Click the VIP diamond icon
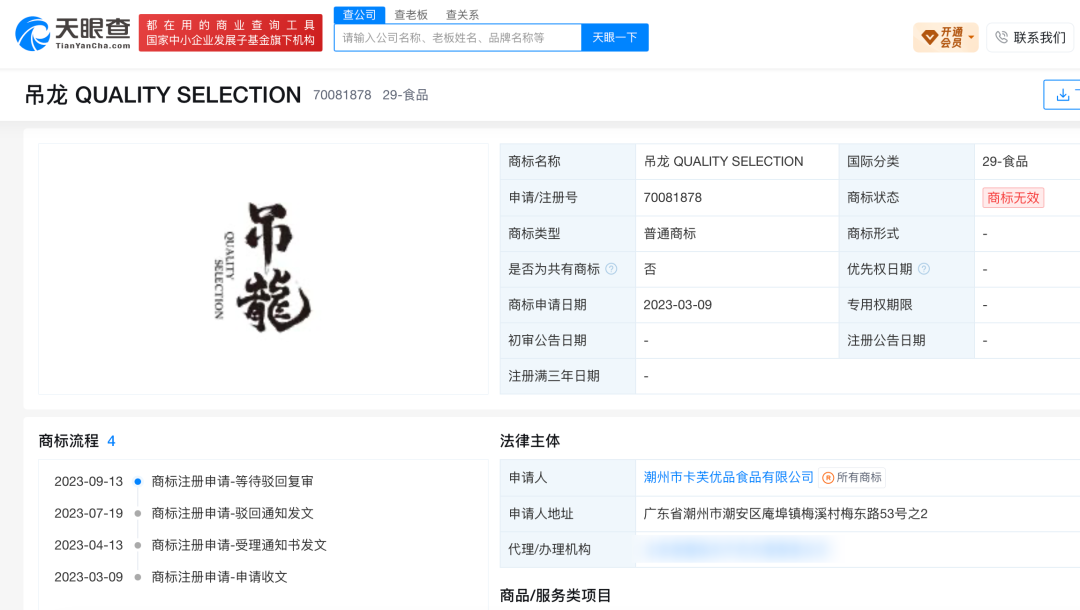 tap(929, 37)
